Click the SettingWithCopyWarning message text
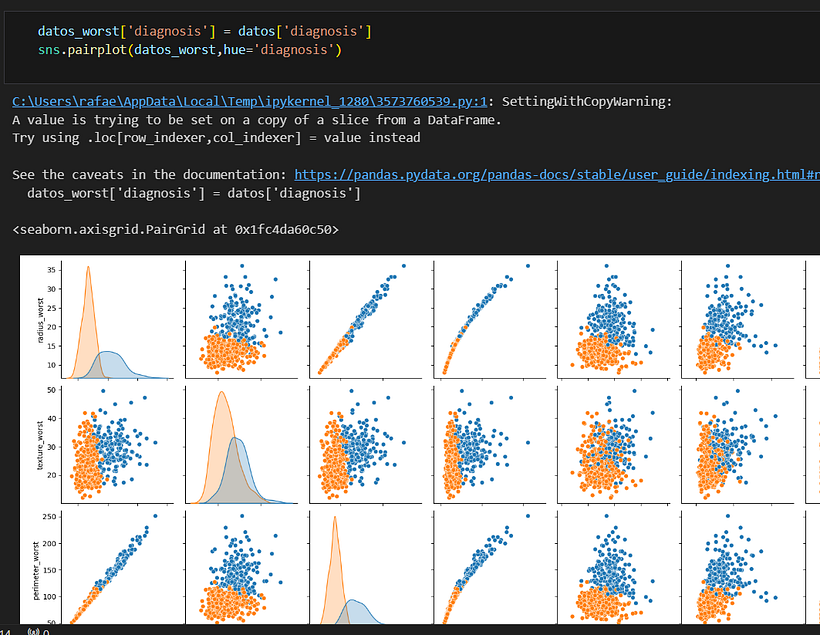 point(587,101)
